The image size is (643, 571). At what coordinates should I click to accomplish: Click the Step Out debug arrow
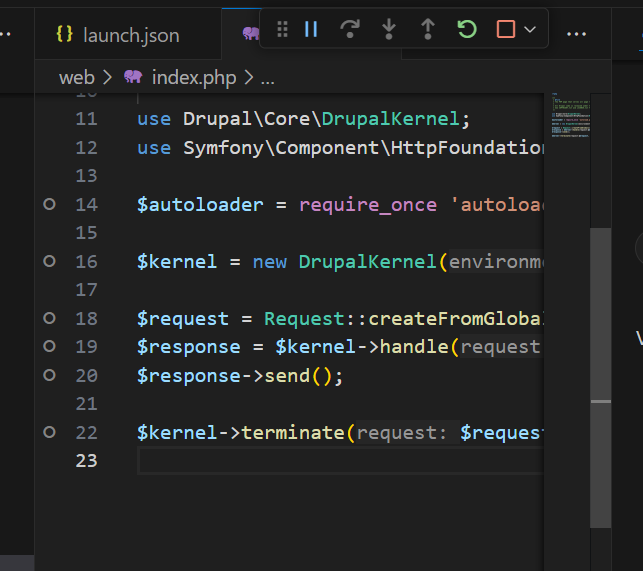point(428,29)
